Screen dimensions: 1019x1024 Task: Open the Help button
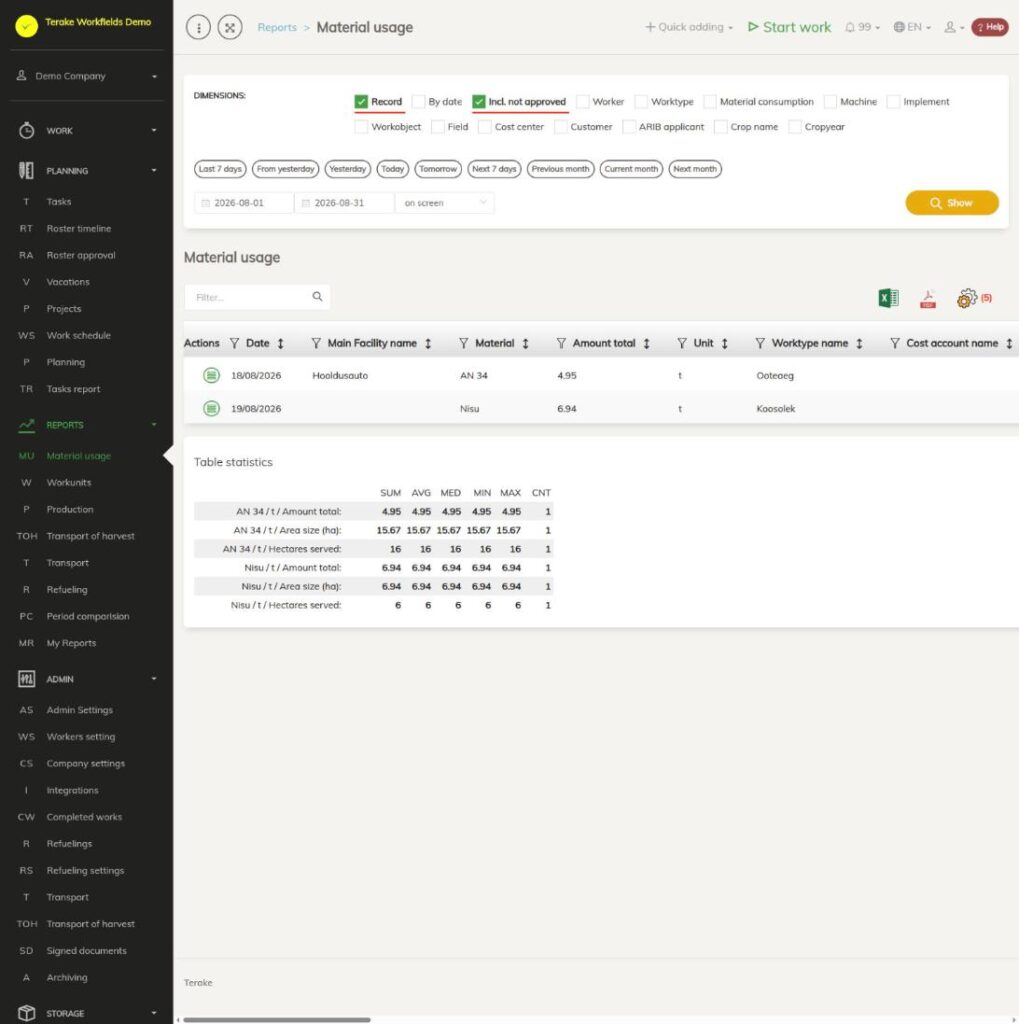pyautogui.click(x=990, y=27)
